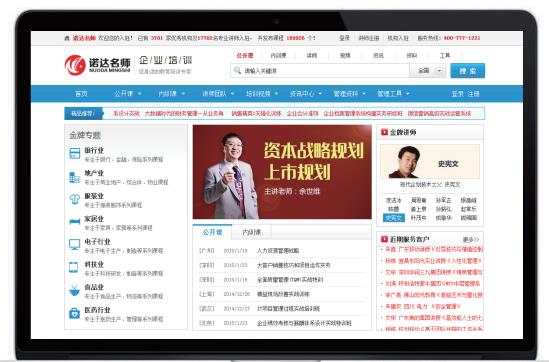Screen dimensions: 549x362
Task: Click 诺达名师 red text in top strip
Action: point(84,38)
